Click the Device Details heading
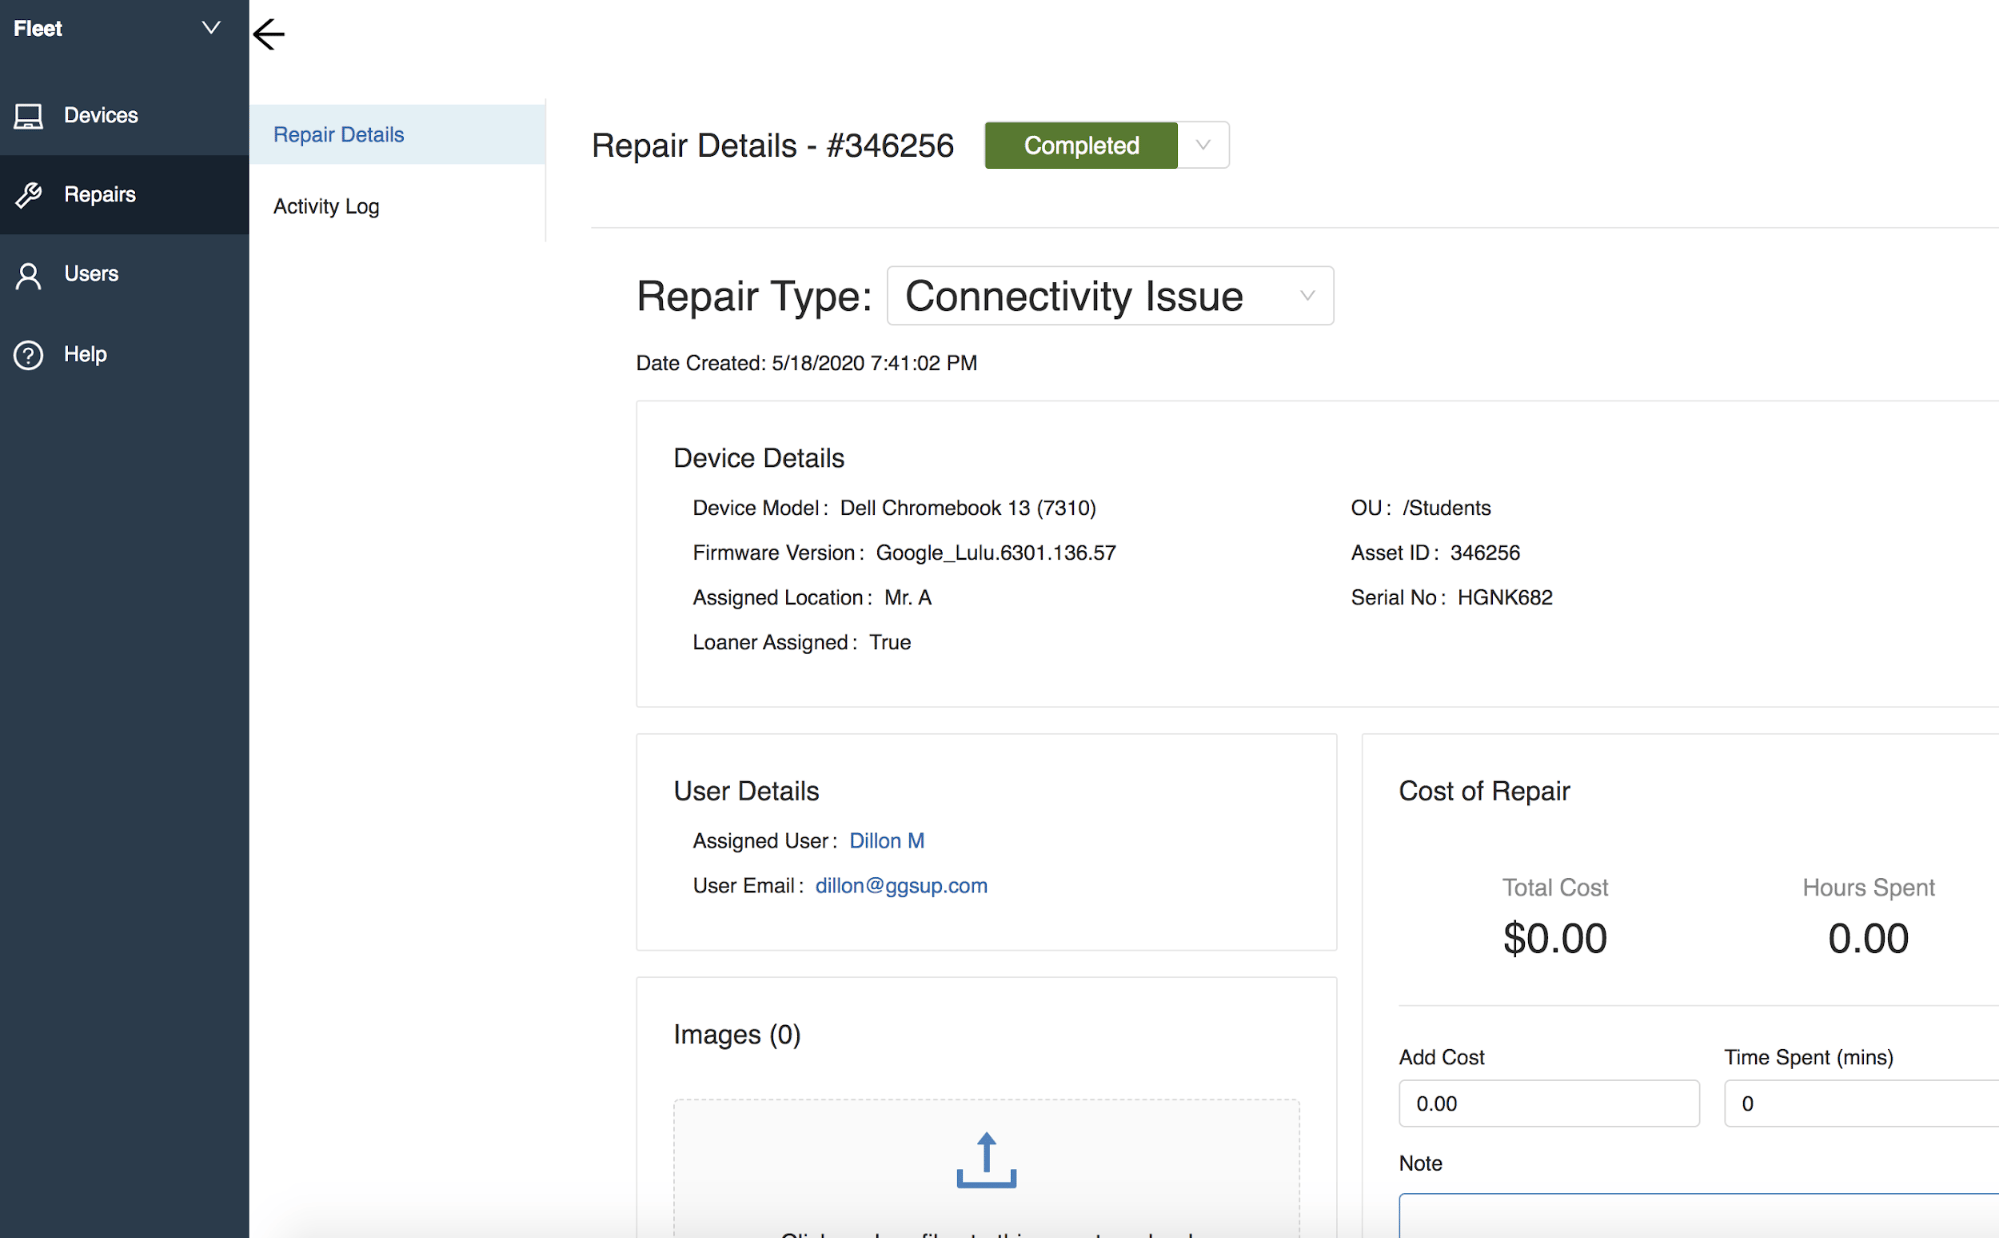This screenshot has height=1238, width=1999. coord(759,458)
